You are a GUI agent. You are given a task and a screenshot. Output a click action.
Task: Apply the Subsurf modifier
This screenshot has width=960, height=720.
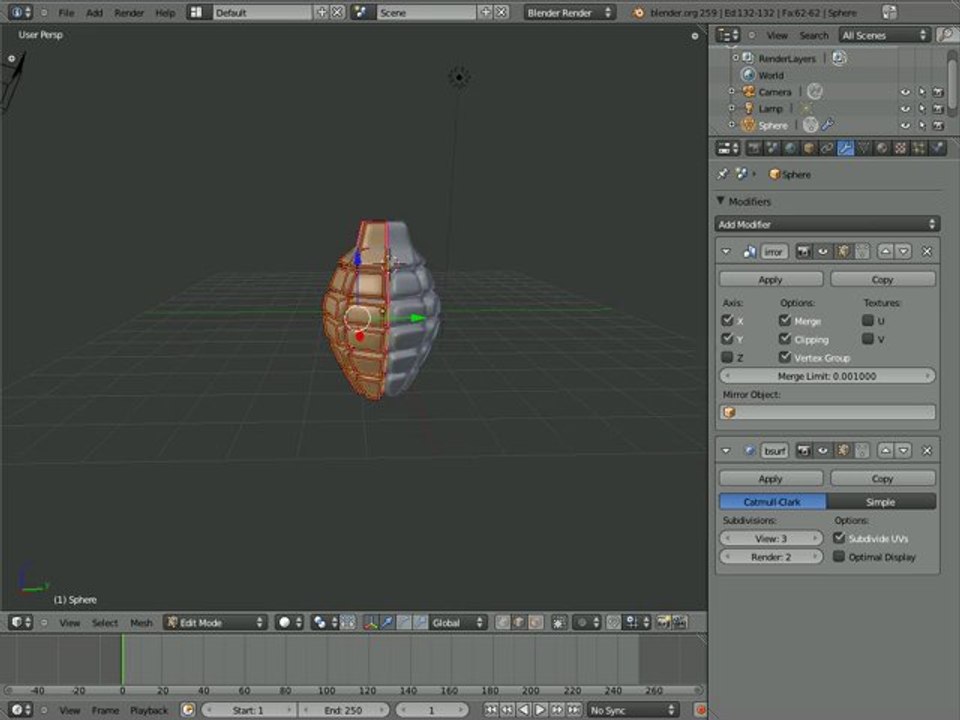click(771, 479)
